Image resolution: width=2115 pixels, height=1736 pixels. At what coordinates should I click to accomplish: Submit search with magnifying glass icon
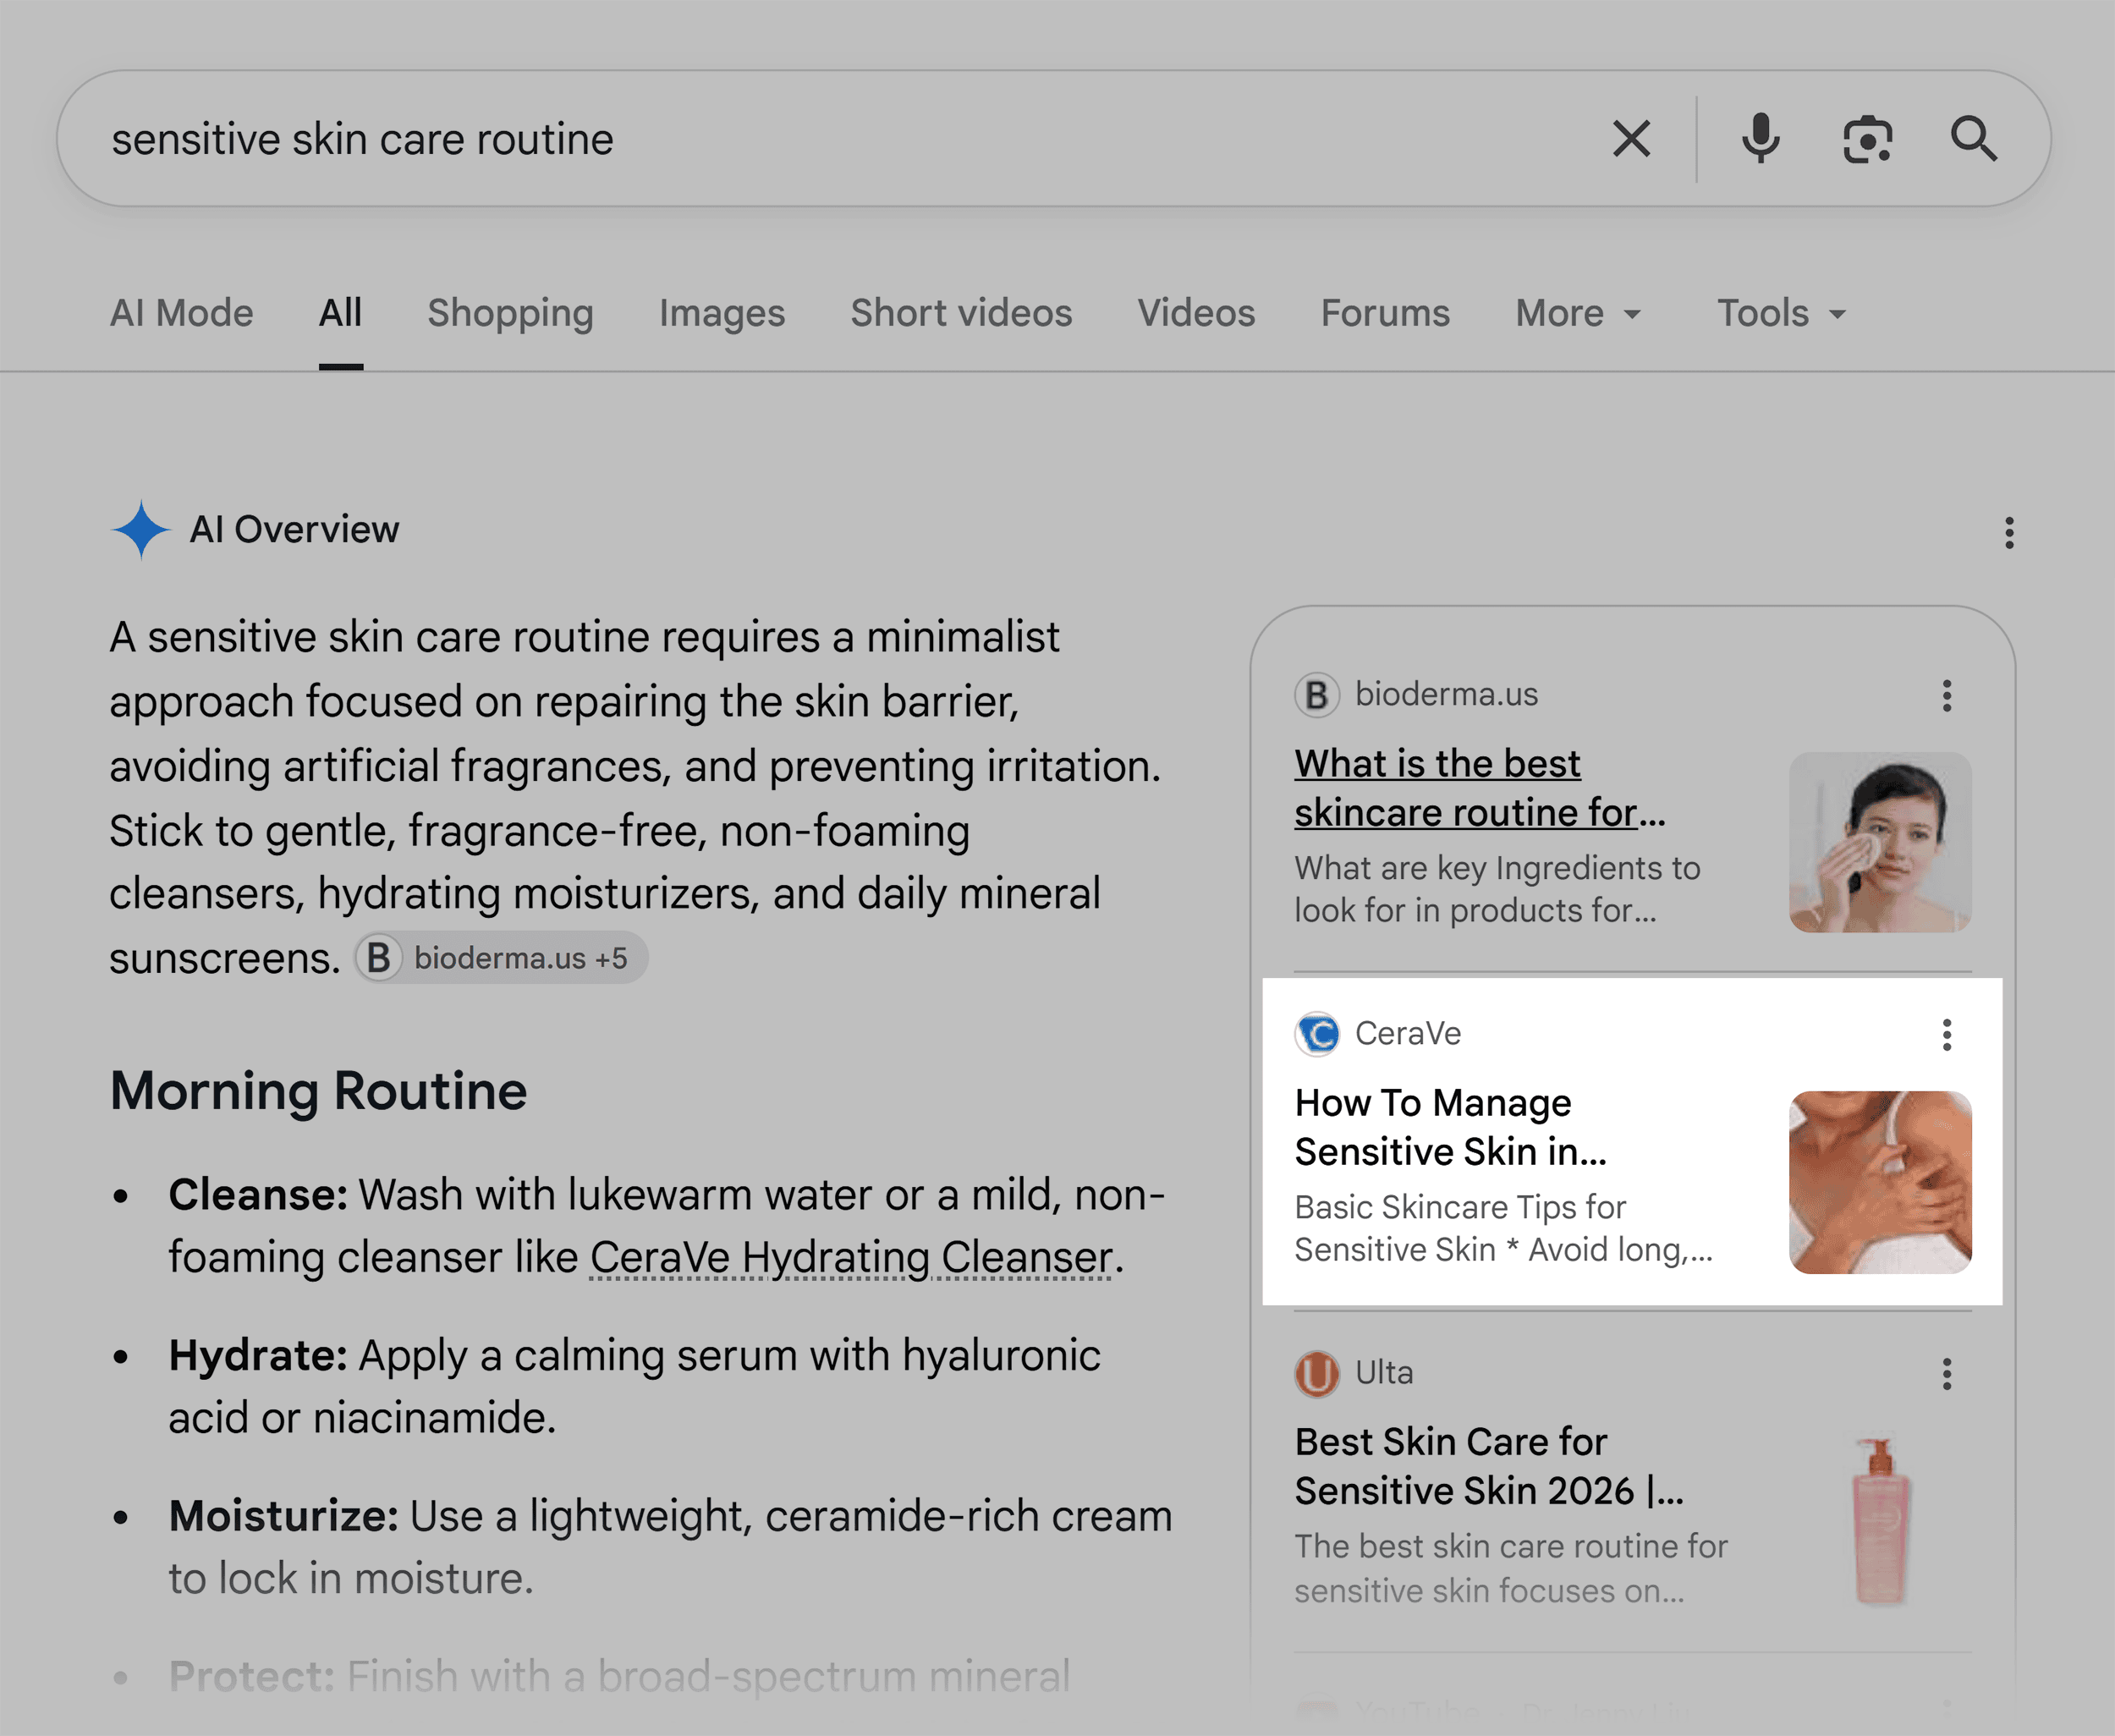(x=1974, y=139)
